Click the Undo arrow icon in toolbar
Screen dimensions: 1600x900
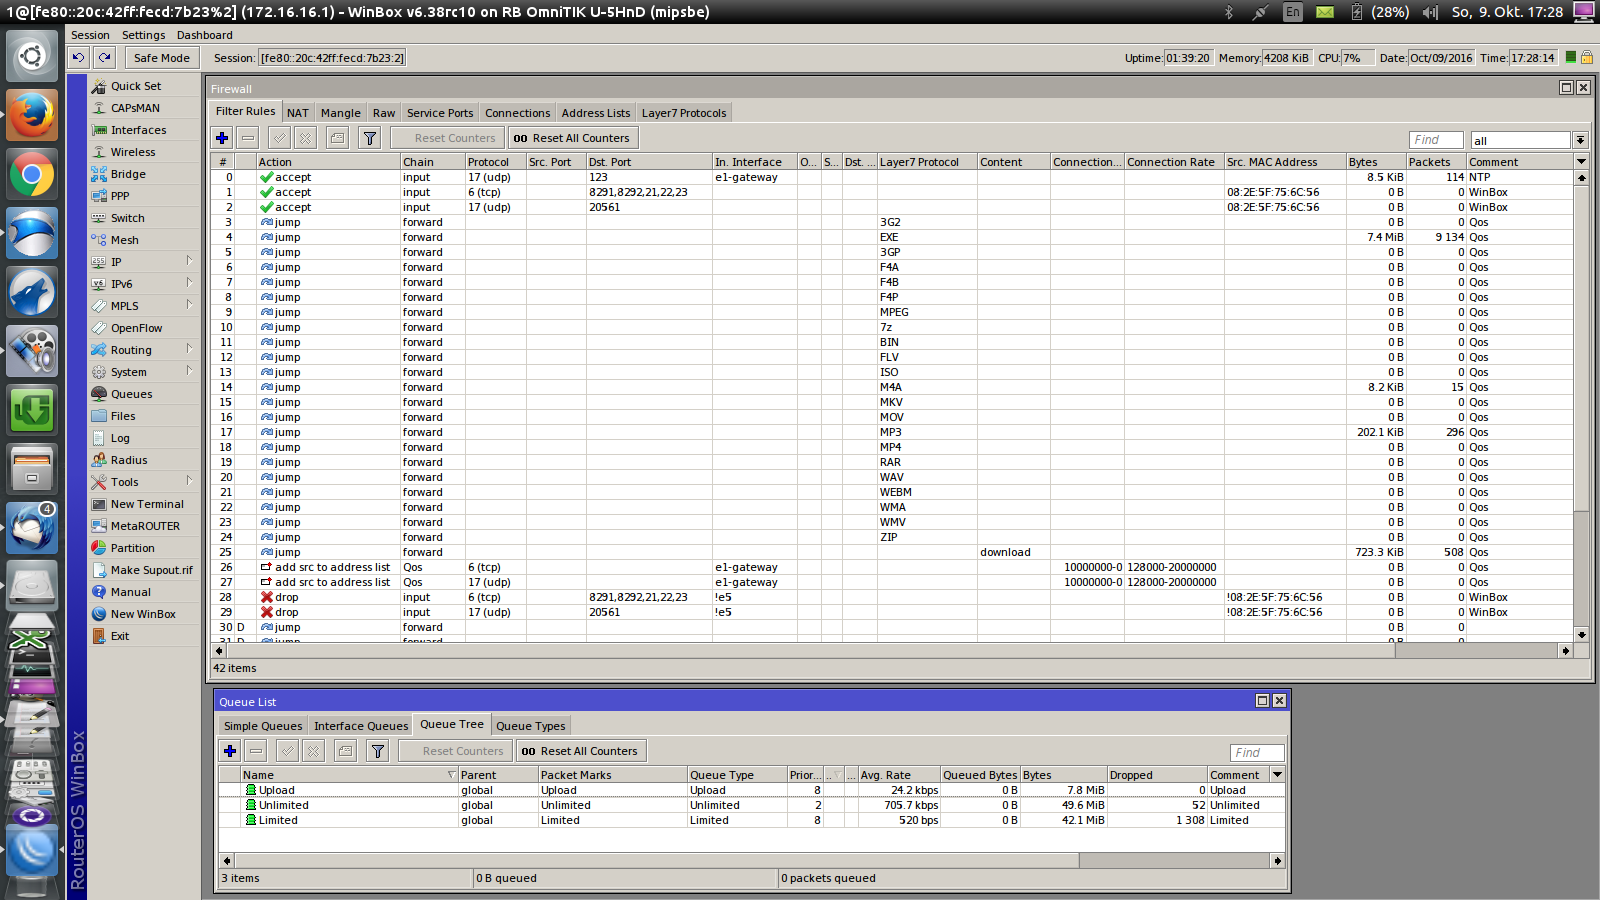78,58
